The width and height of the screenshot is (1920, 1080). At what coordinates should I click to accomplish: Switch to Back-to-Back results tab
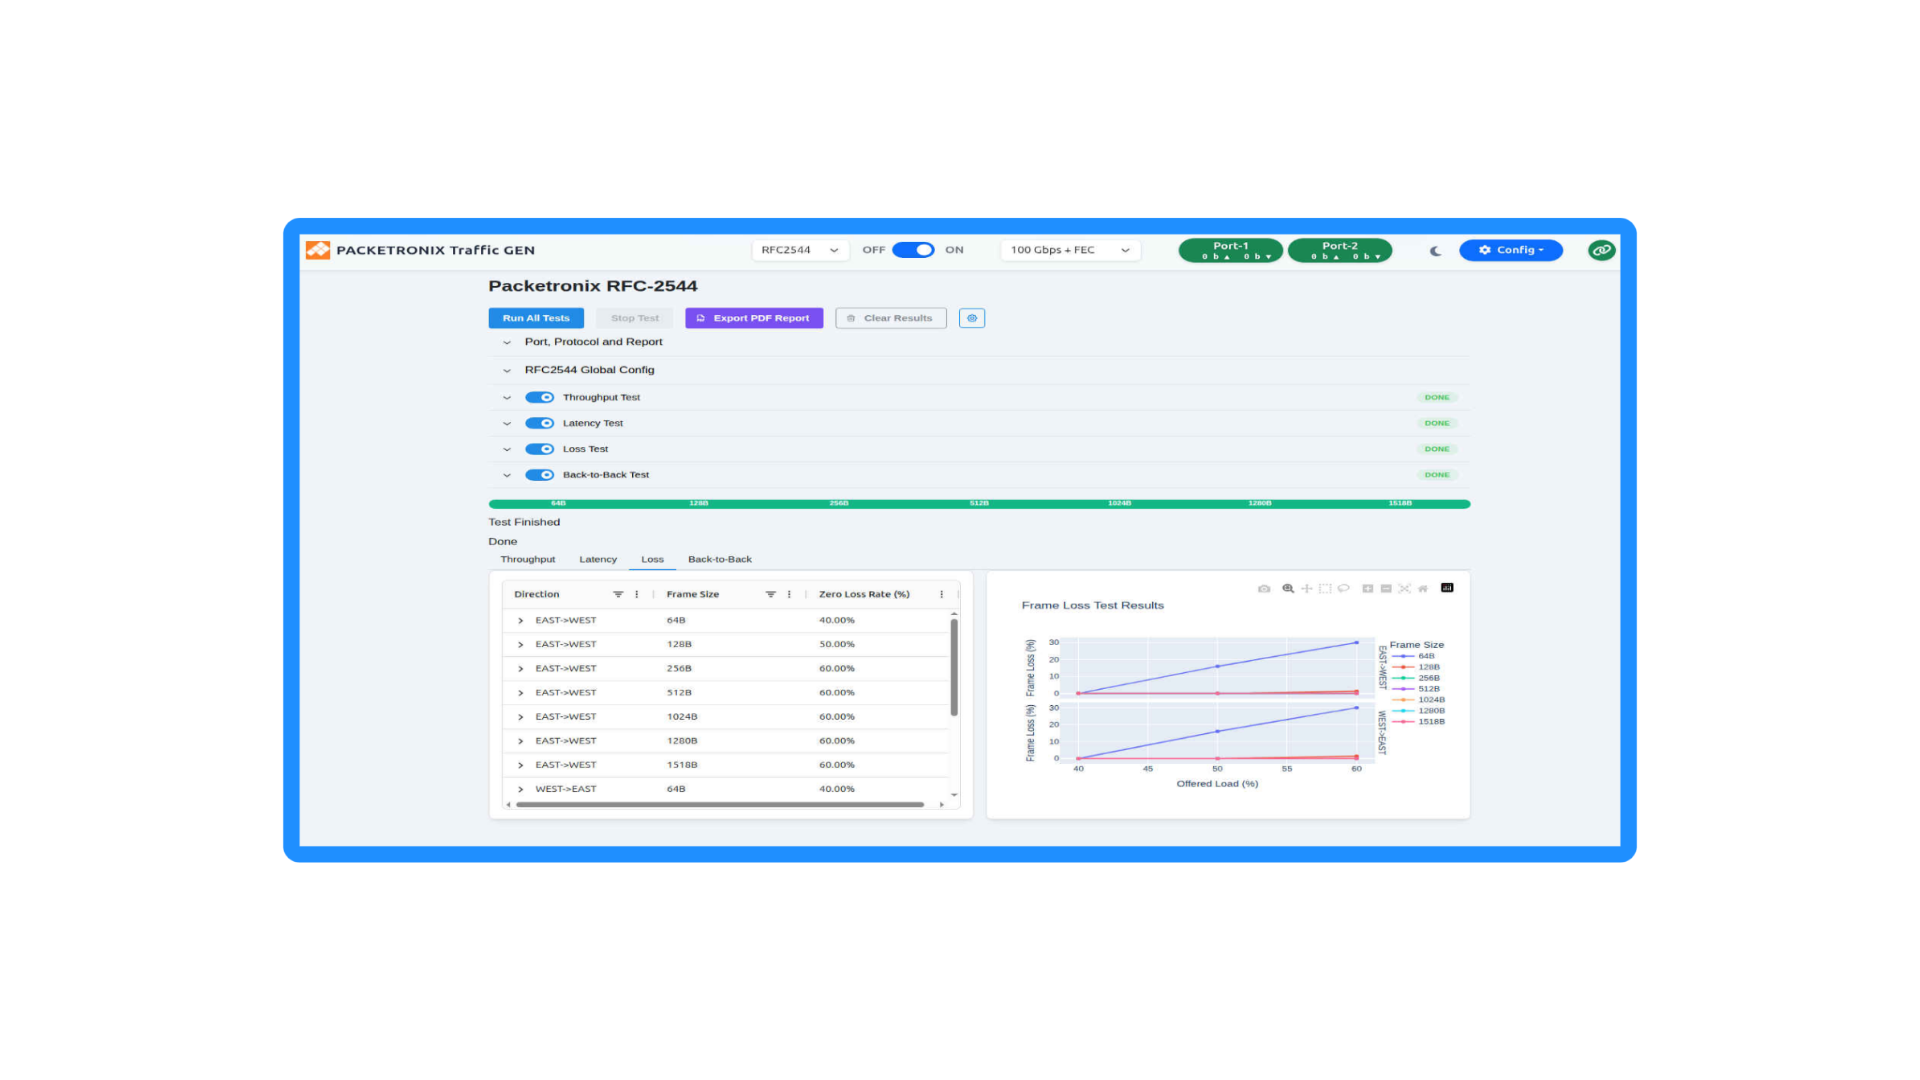pos(720,559)
